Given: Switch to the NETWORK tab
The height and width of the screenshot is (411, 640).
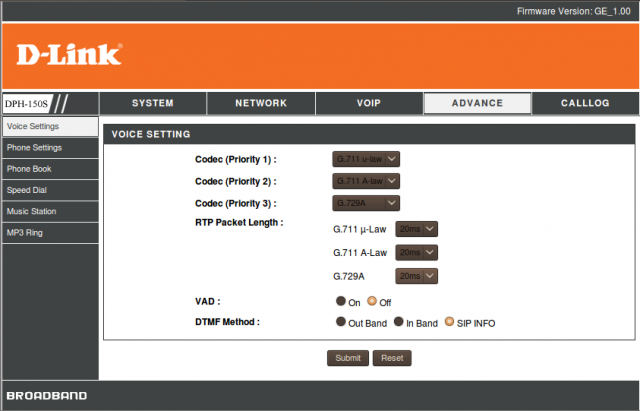Looking at the screenshot, I should 260,103.
